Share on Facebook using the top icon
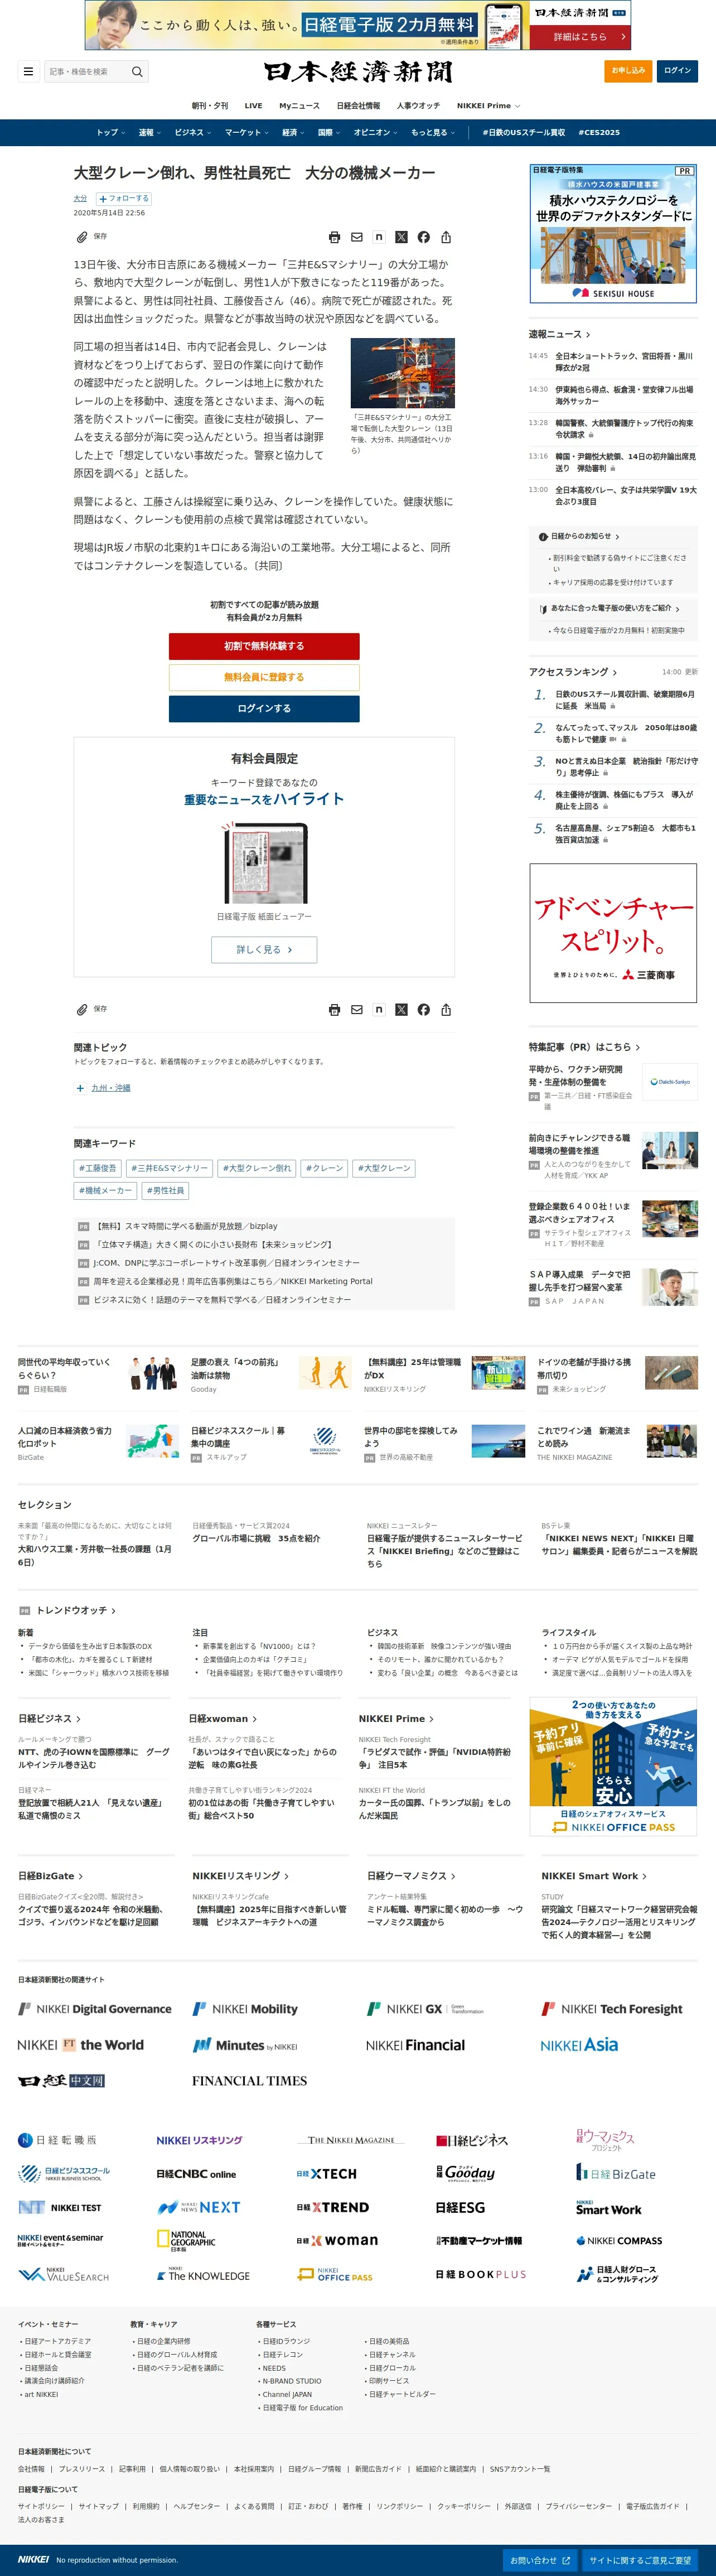716x2576 pixels. (424, 237)
